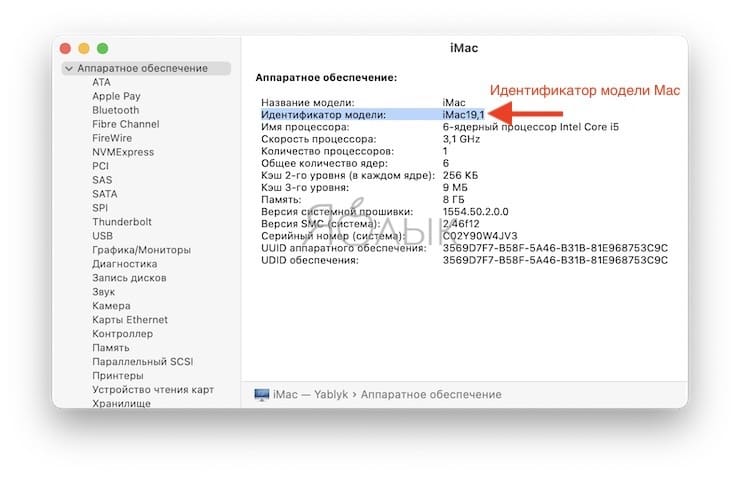
Task: Click the Аппаратное обеспечение: bold heading
Action: [326, 77]
